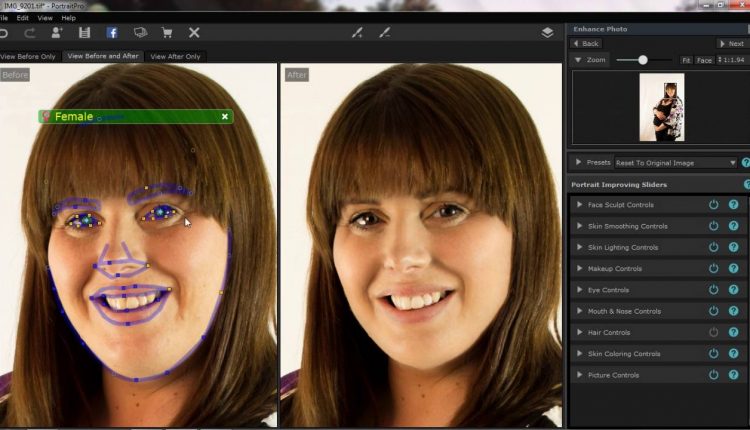This screenshot has width=750, height=430.
Task: Toggle Face Sculpt Controls power button
Action: 713,205
